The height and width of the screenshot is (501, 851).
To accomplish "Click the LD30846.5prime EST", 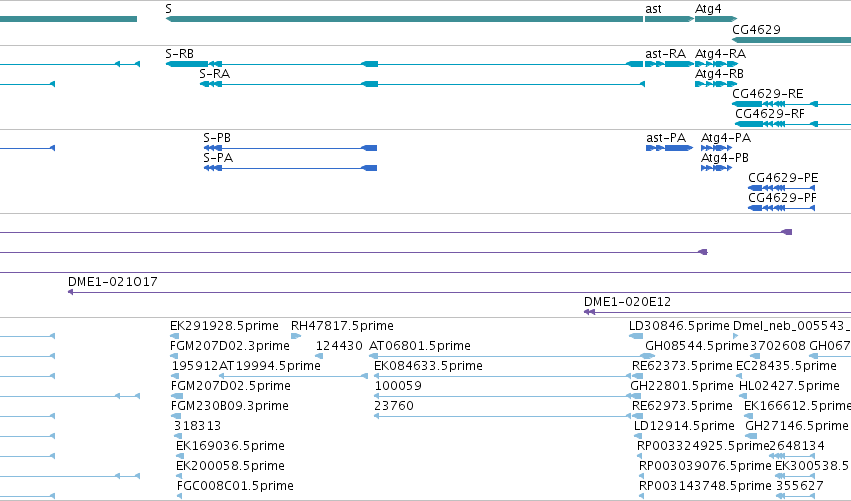I will point(636,336).
